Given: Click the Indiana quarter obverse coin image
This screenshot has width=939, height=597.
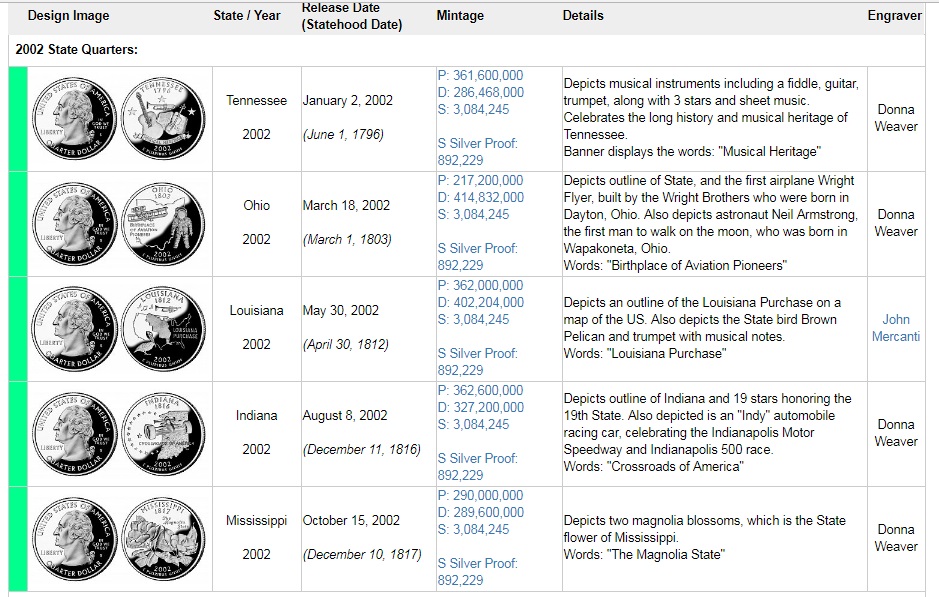Looking at the screenshot, I should pyautogui.click(x=74, y=434).
